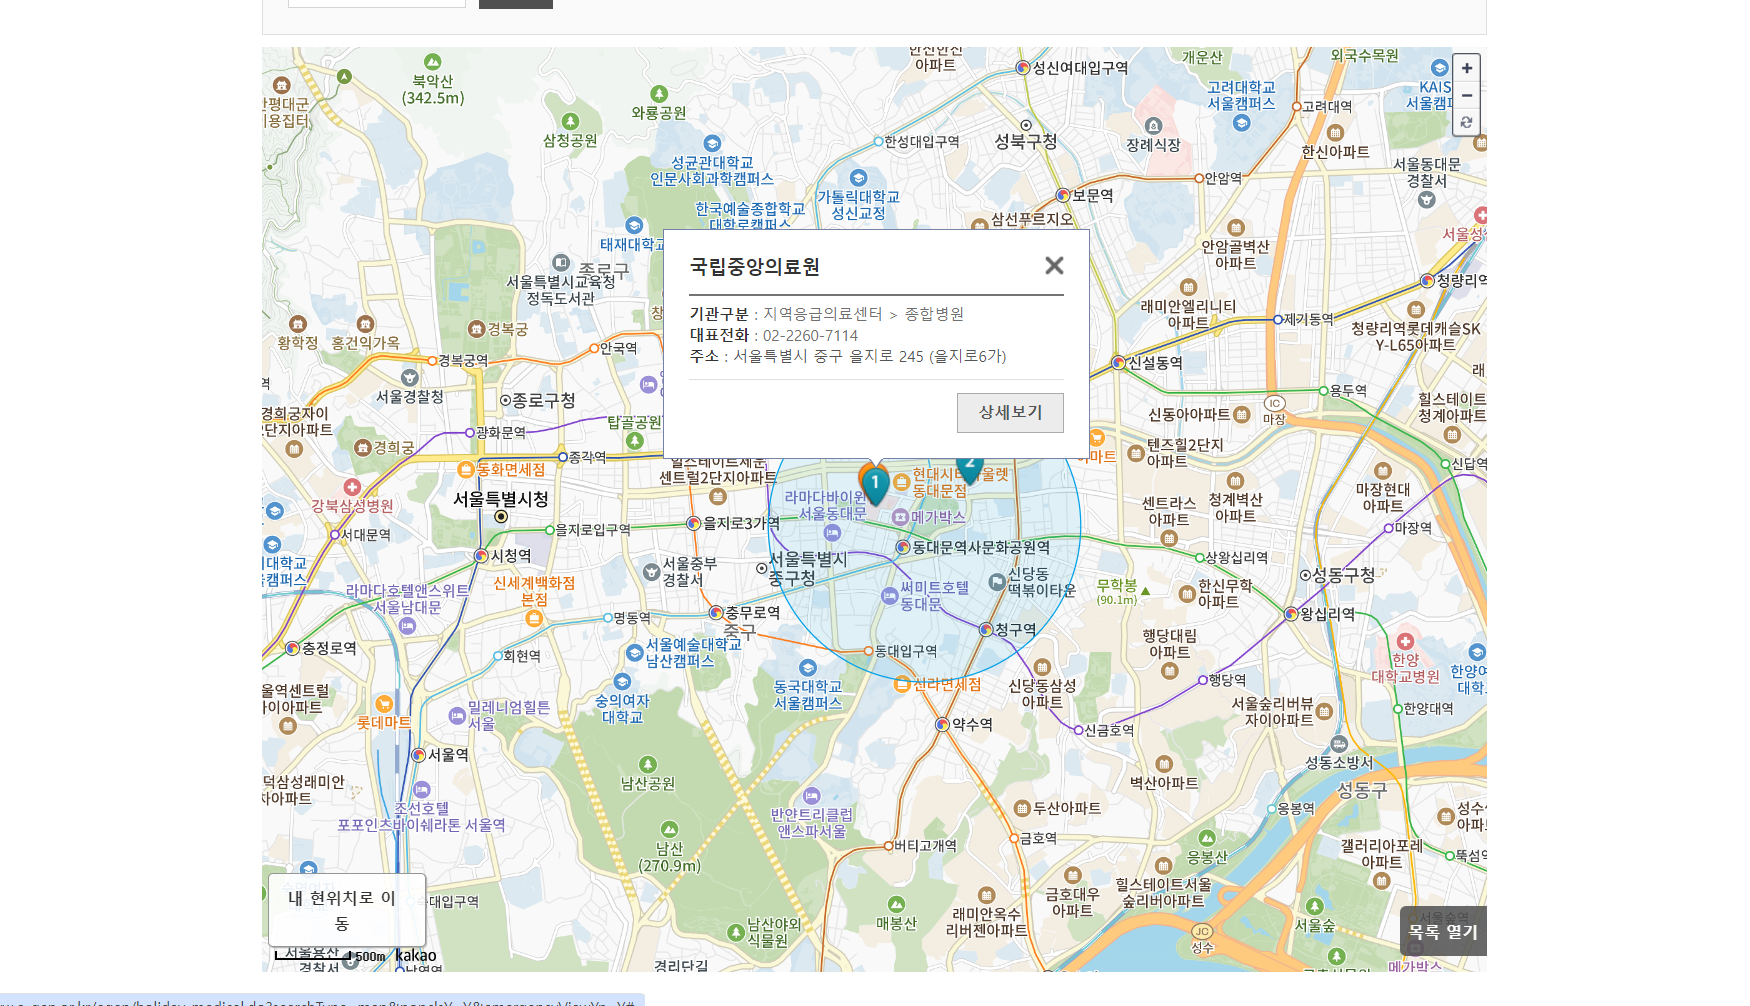
Task: Click the 서울경찰청 police icon
Action: [410, 378]
